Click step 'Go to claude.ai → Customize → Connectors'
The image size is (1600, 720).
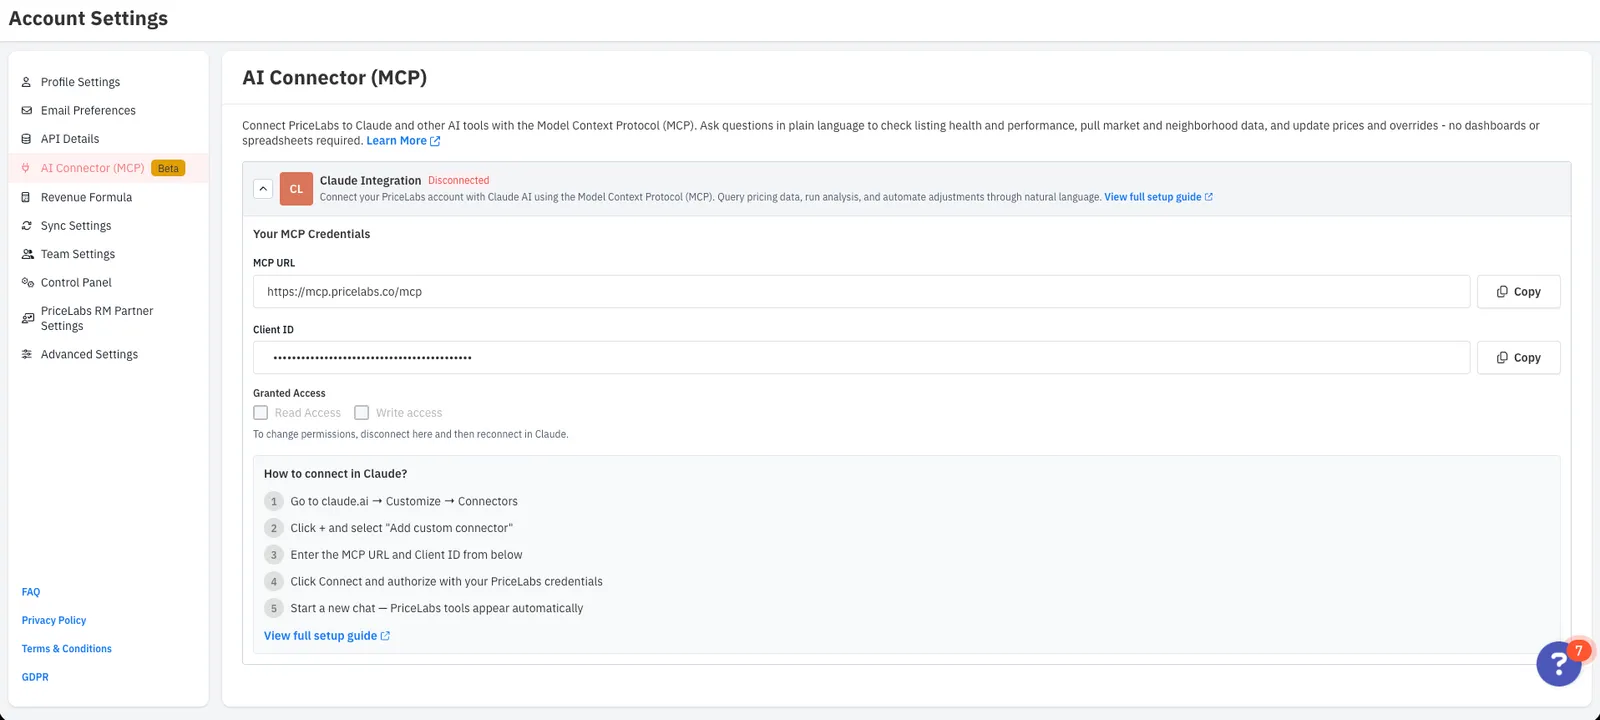point(404,501)
